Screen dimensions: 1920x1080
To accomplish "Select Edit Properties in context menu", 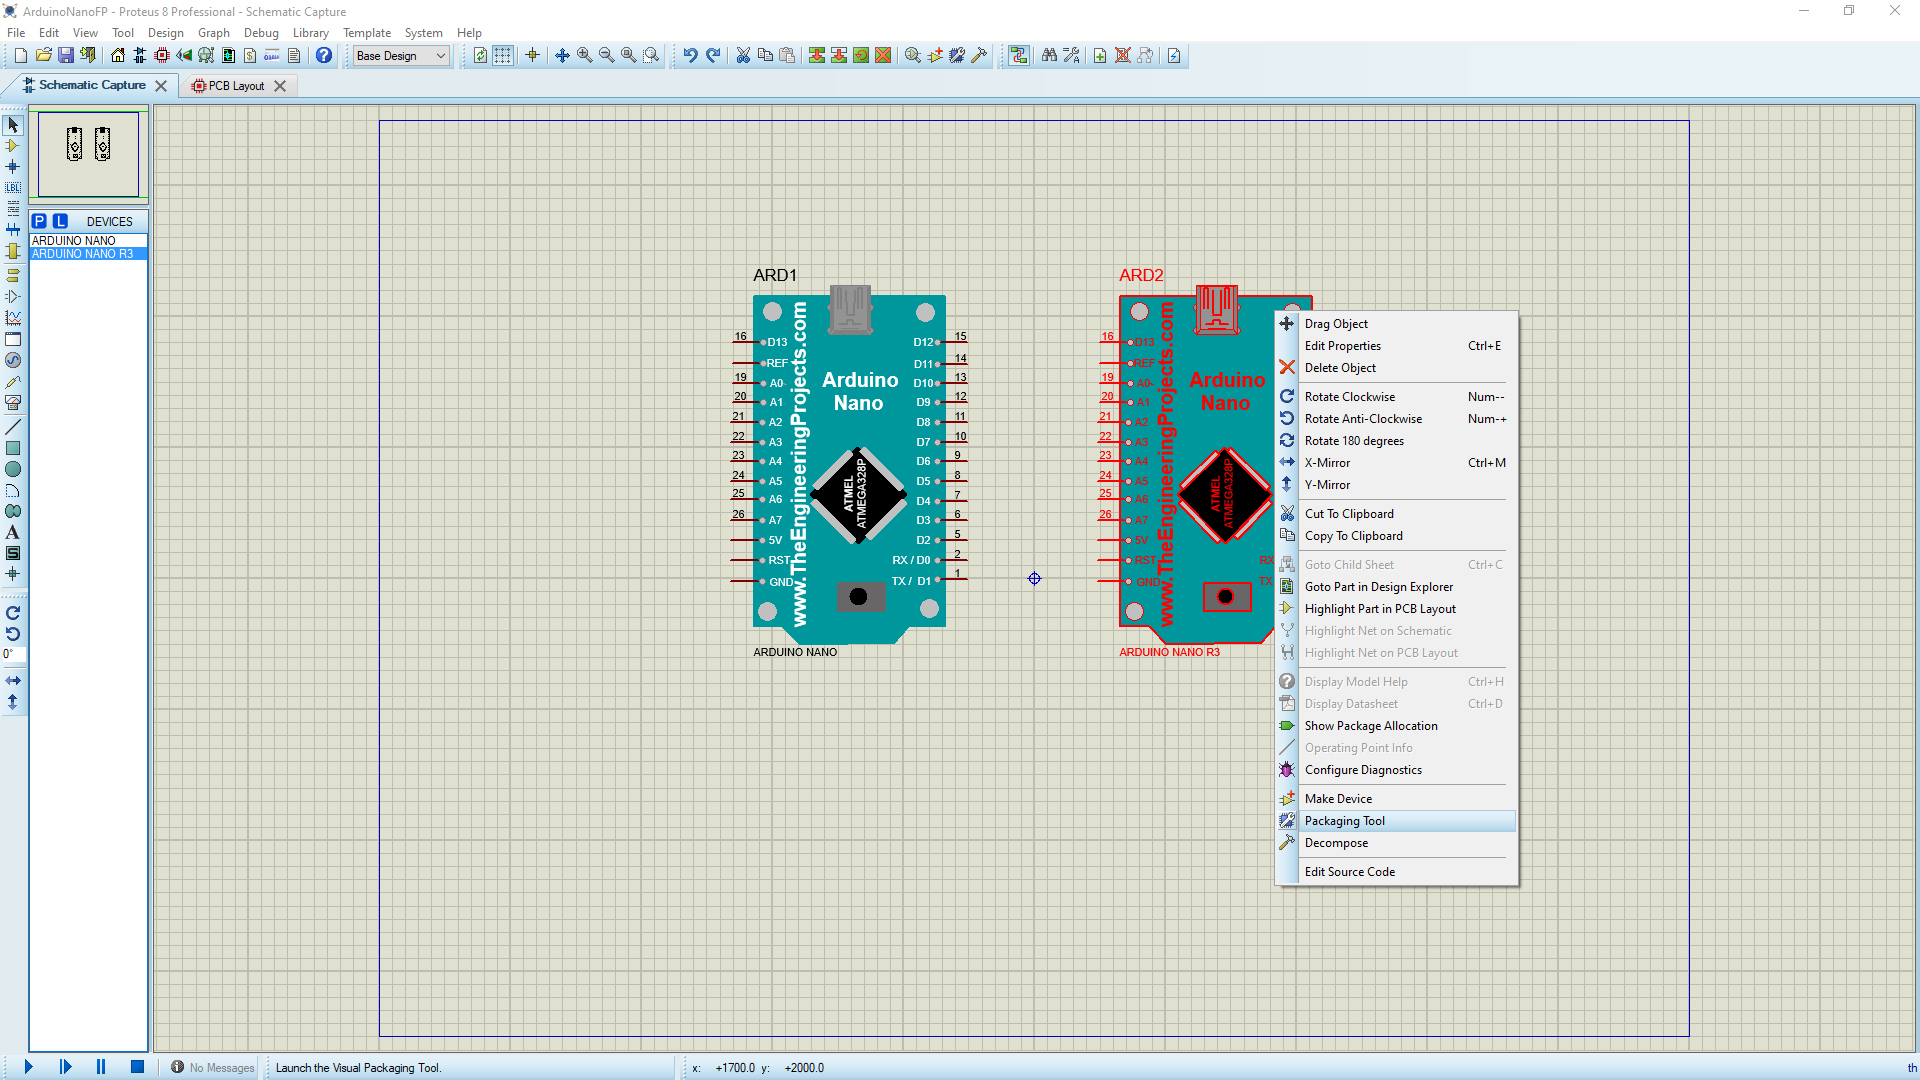I will click(1342, 346).
